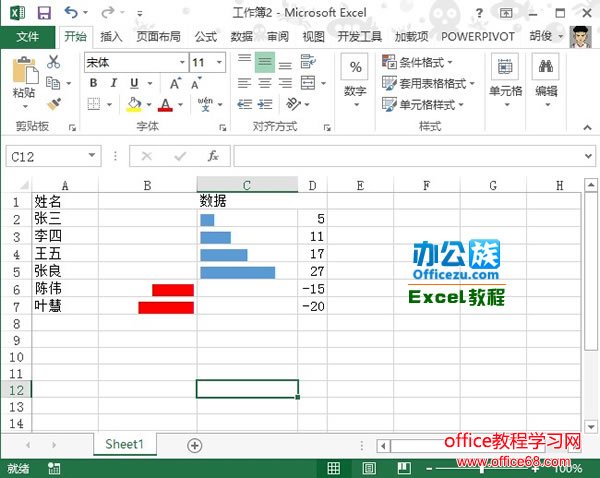Open the 编辑 binoculars icon
The image size is (600, 478).
coord(546,67)
